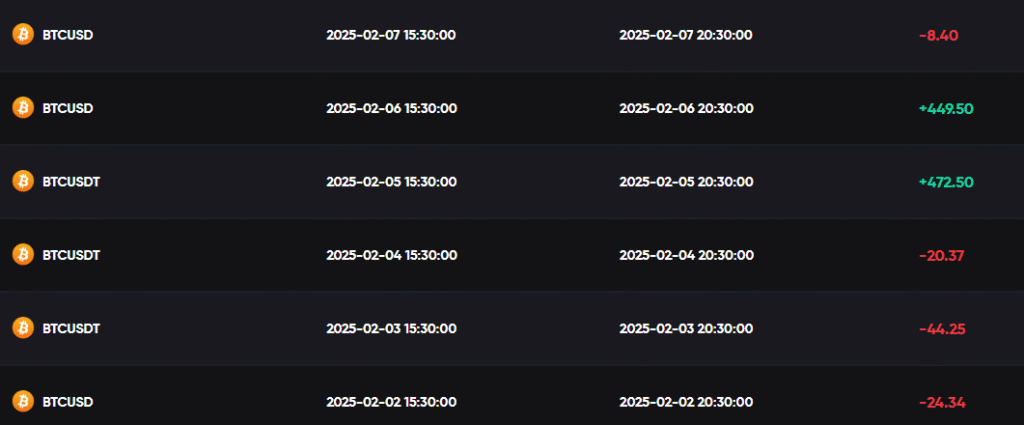Select BTCUSD label for 2025-02-02 trade
This screenshot has height=425, width=1024.
coord(68,401)
